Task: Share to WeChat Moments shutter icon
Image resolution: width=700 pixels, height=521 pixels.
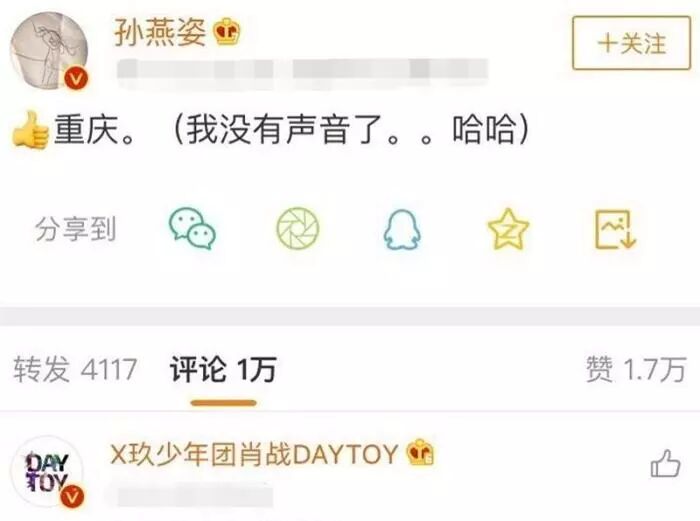Action: [x=298, y=228]
